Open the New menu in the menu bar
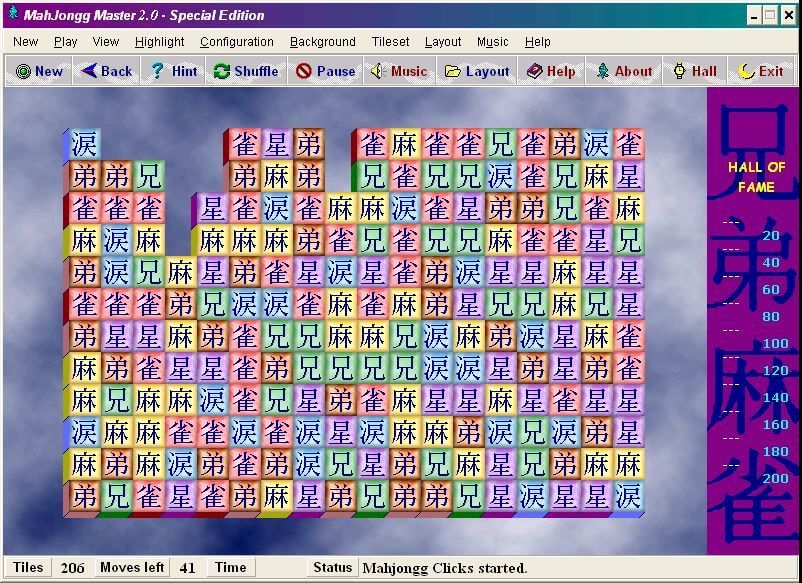The height and width of the screenshot is (583, 802). pyautogui.click(x=26, y=42)
